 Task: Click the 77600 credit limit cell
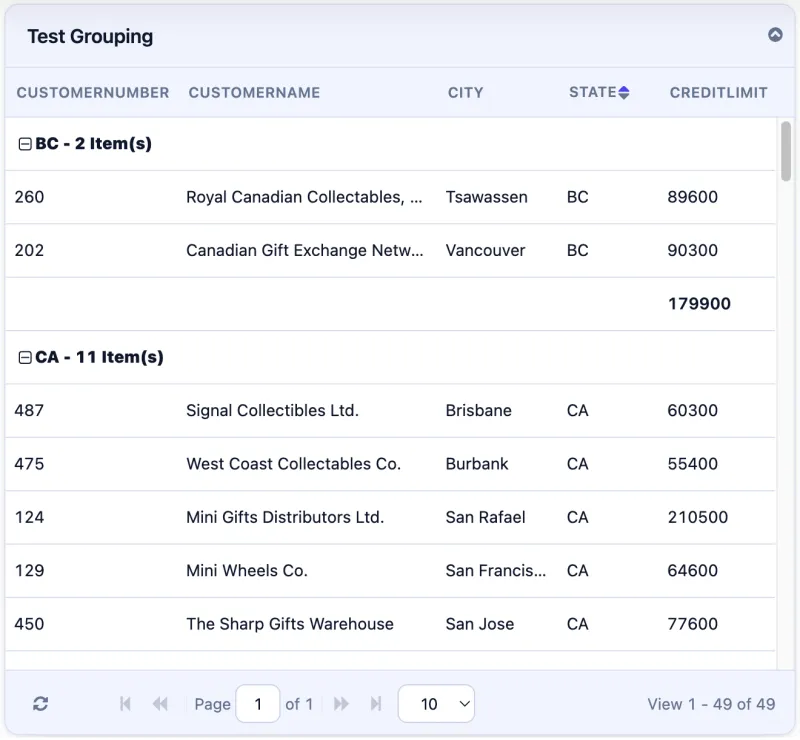click(x=692, y=624)
